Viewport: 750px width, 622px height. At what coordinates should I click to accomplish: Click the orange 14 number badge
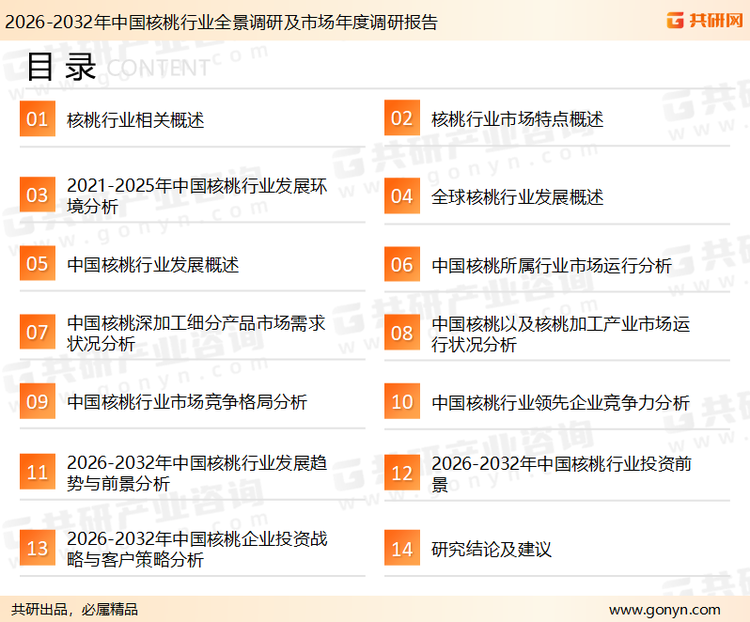tap(402, 548)
